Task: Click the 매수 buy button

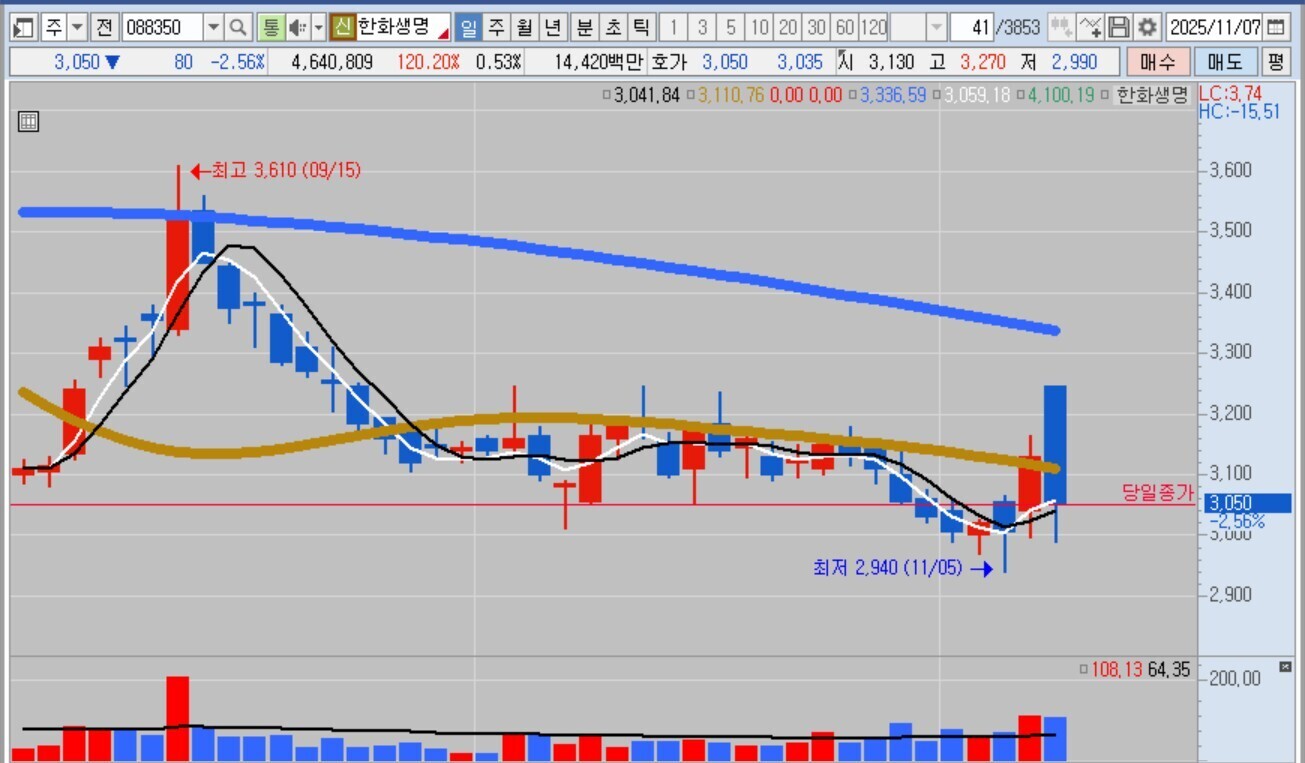Action: (1157, 62)
